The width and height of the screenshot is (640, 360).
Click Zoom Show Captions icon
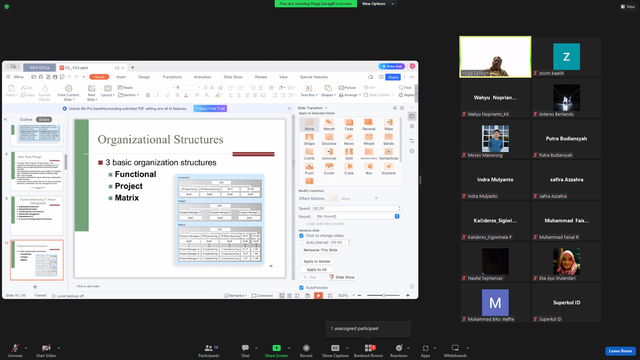pyautogui.click(x=335, y=348)
